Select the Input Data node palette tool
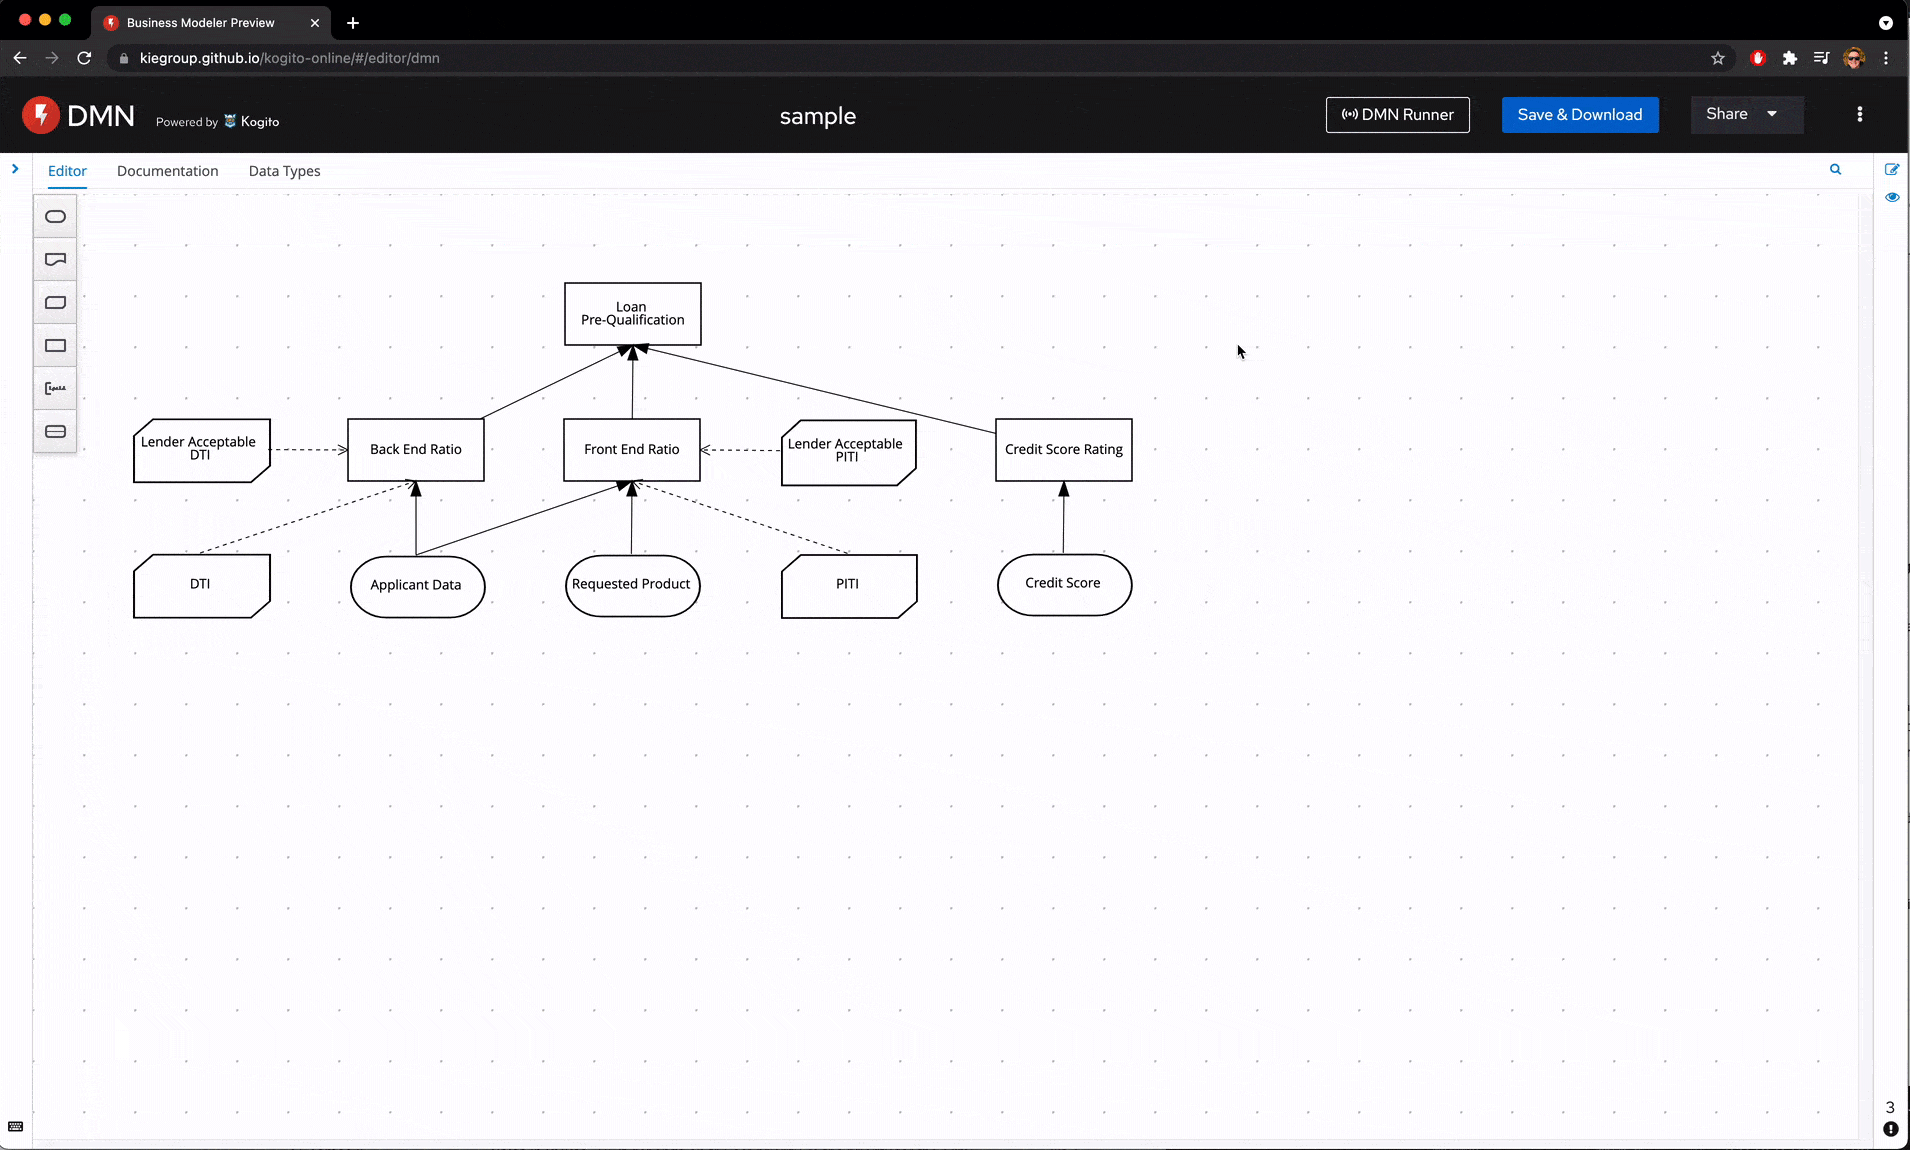Screen dimensions: 1910x1150 [x=55, y=217]
